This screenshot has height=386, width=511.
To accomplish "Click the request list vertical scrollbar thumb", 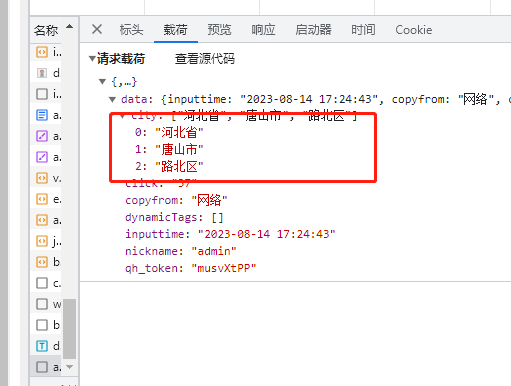I will point(69,329).
